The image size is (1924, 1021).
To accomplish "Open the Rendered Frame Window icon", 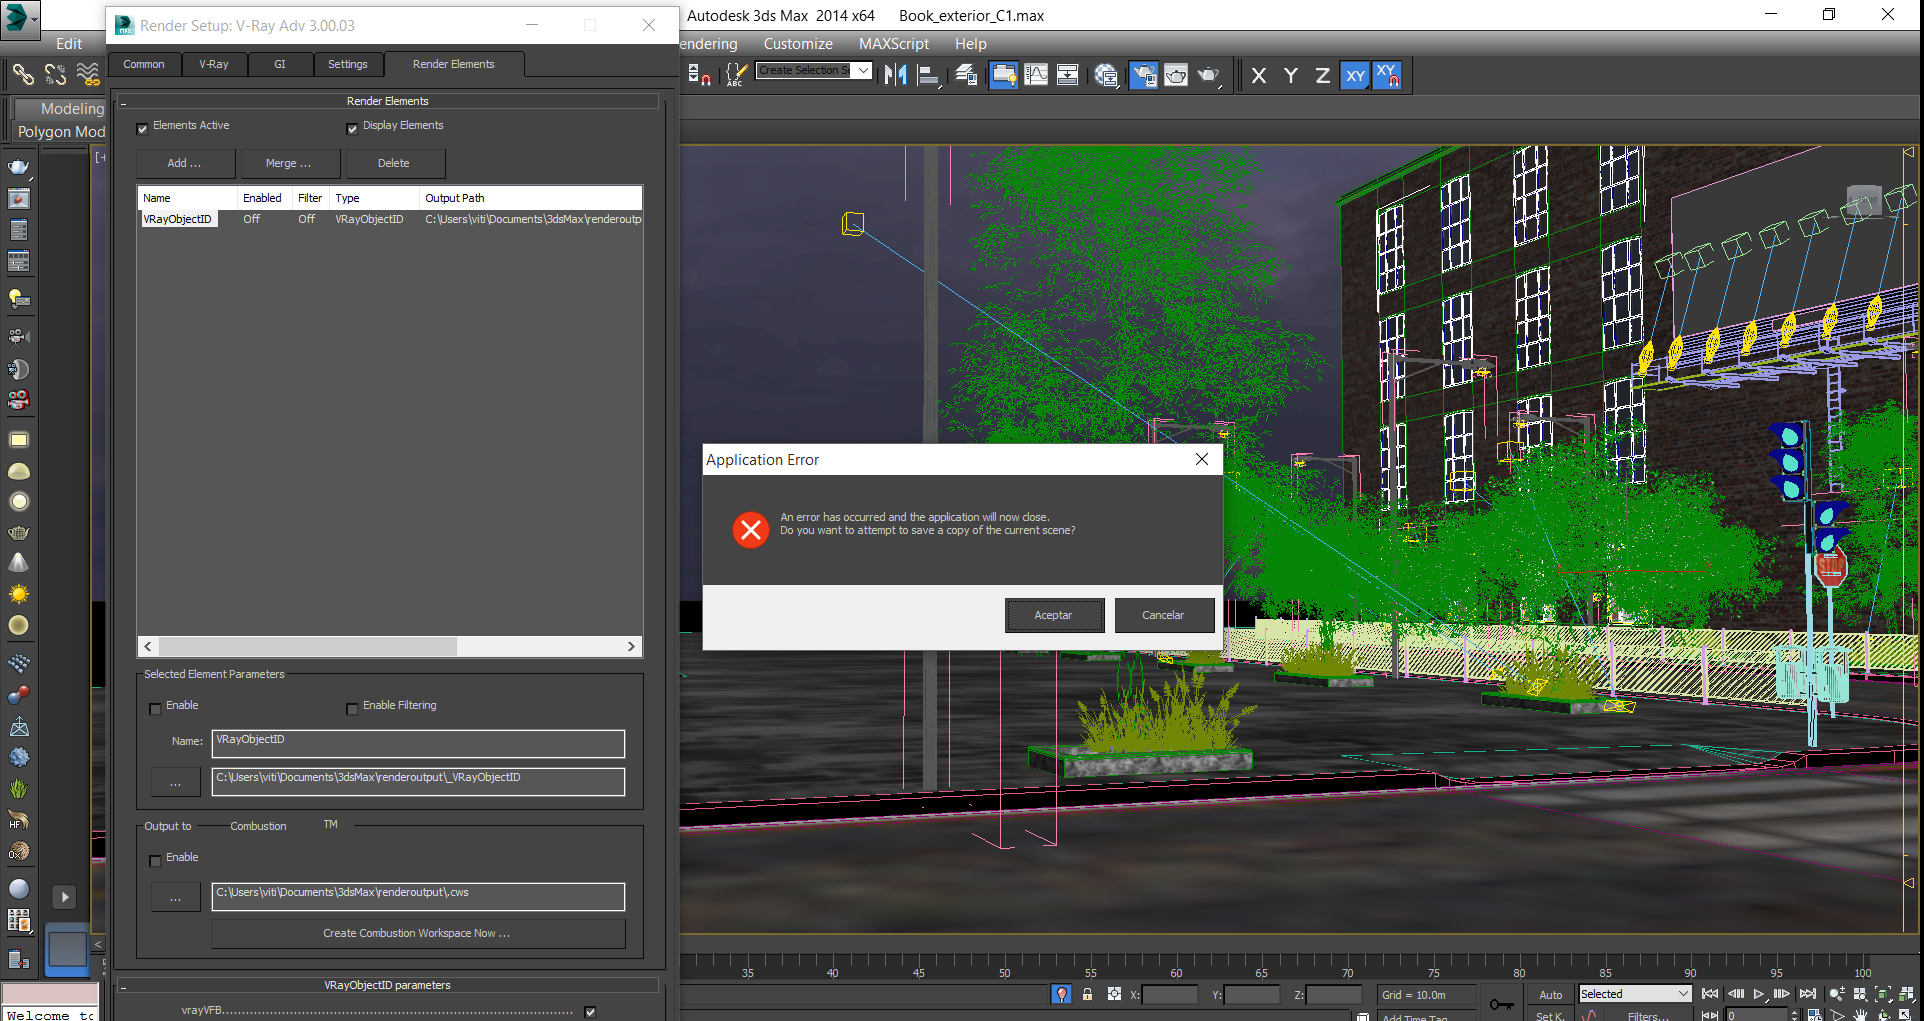I will click(x=1176, y=75).
